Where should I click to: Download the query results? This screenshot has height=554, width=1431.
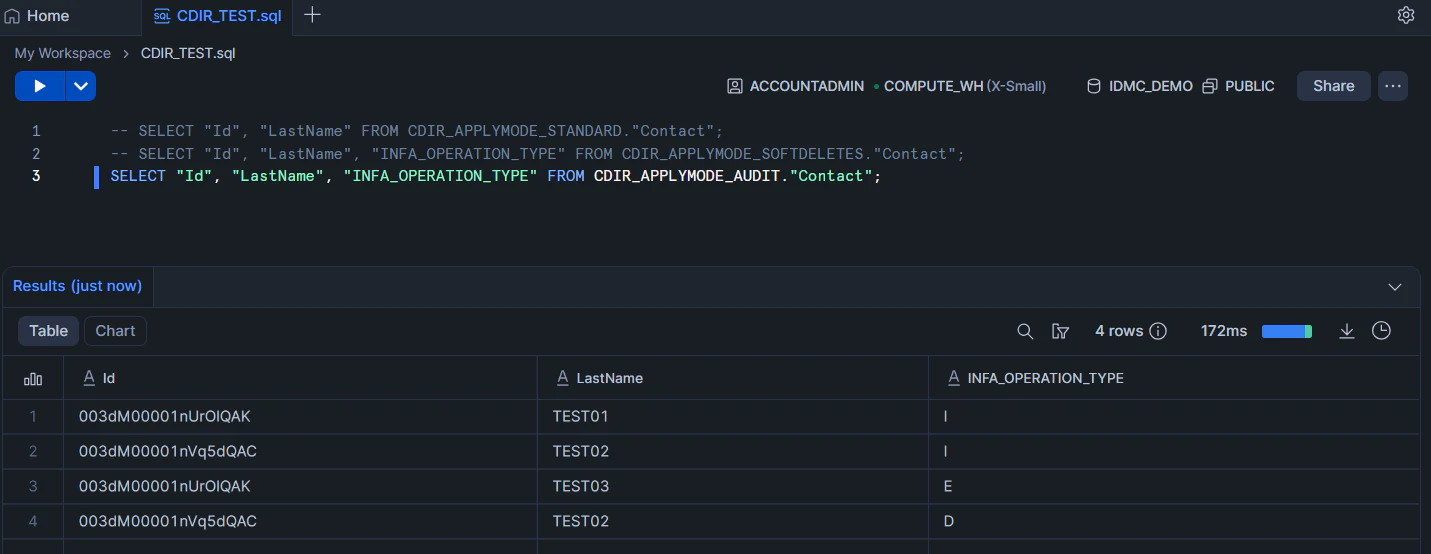pos(1347,331)
